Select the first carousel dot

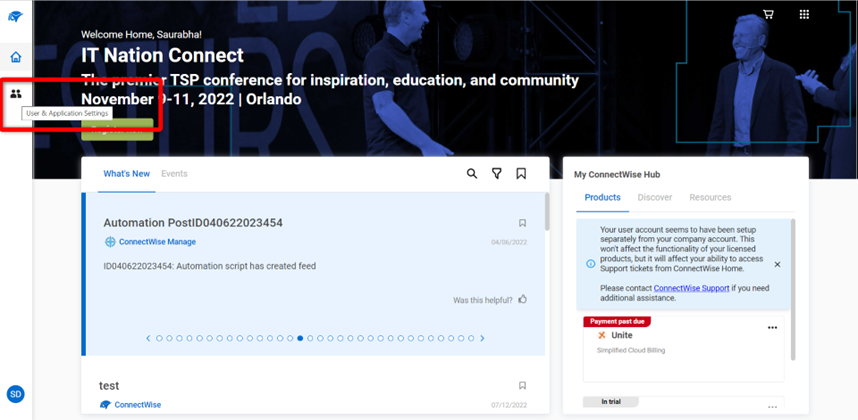pyautogui.click(x=159, y=339)
